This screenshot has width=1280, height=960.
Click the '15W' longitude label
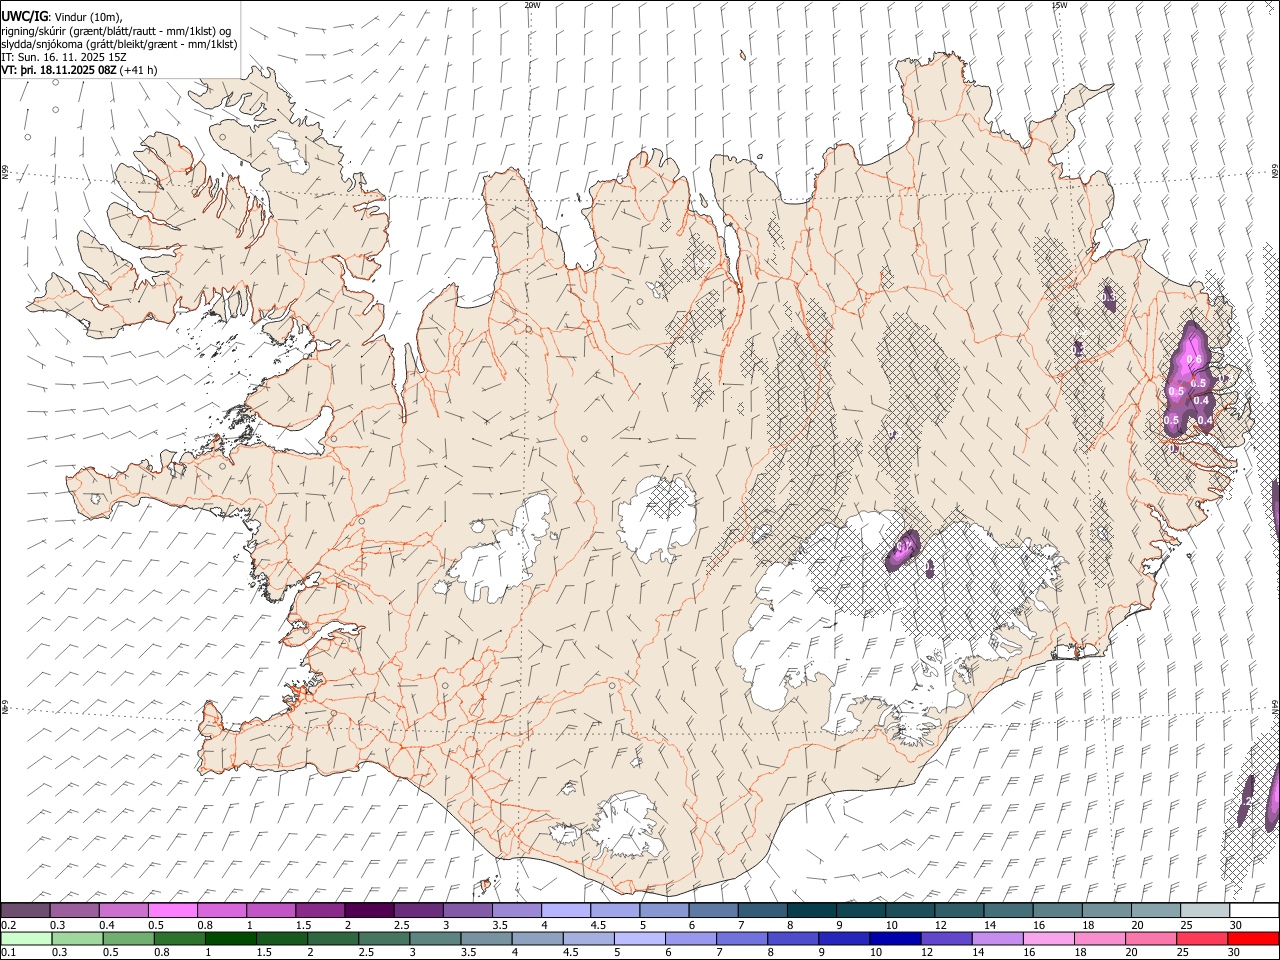[x=1058, y=5]
